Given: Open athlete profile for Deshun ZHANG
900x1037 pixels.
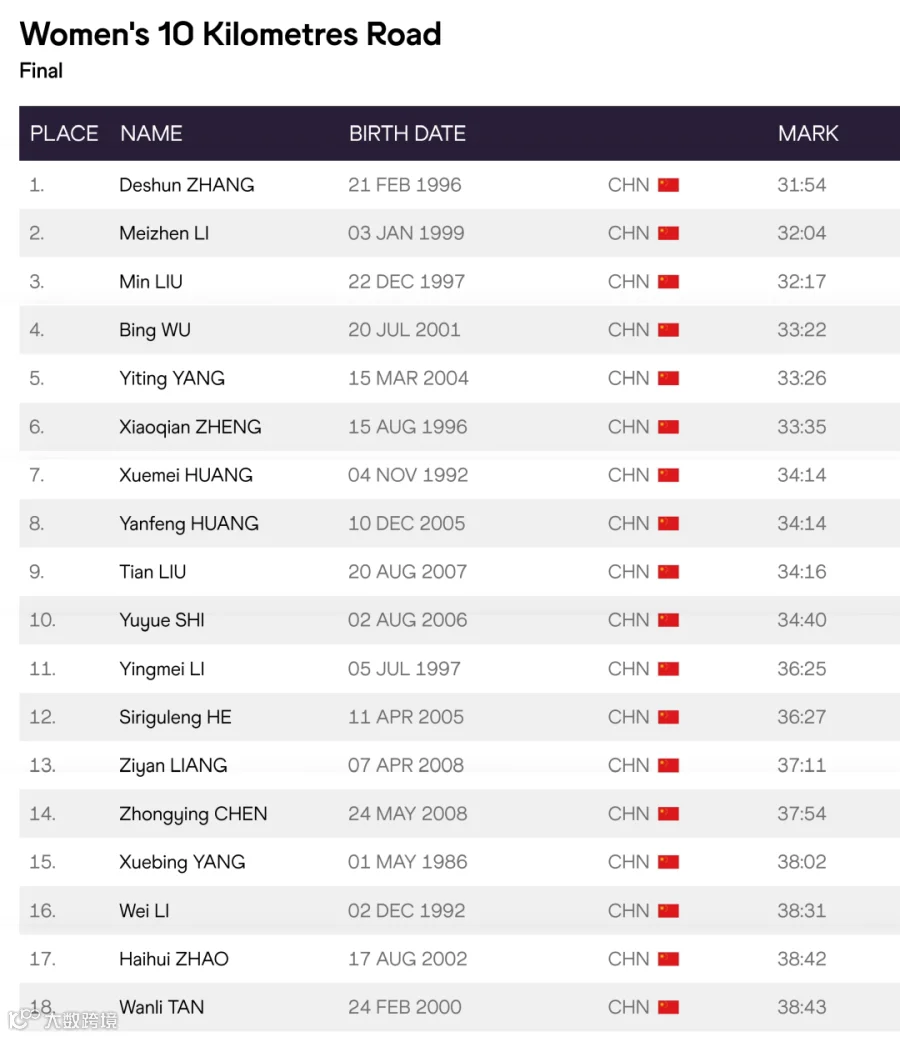Looking at the screenshot, I should pos(186,185).
